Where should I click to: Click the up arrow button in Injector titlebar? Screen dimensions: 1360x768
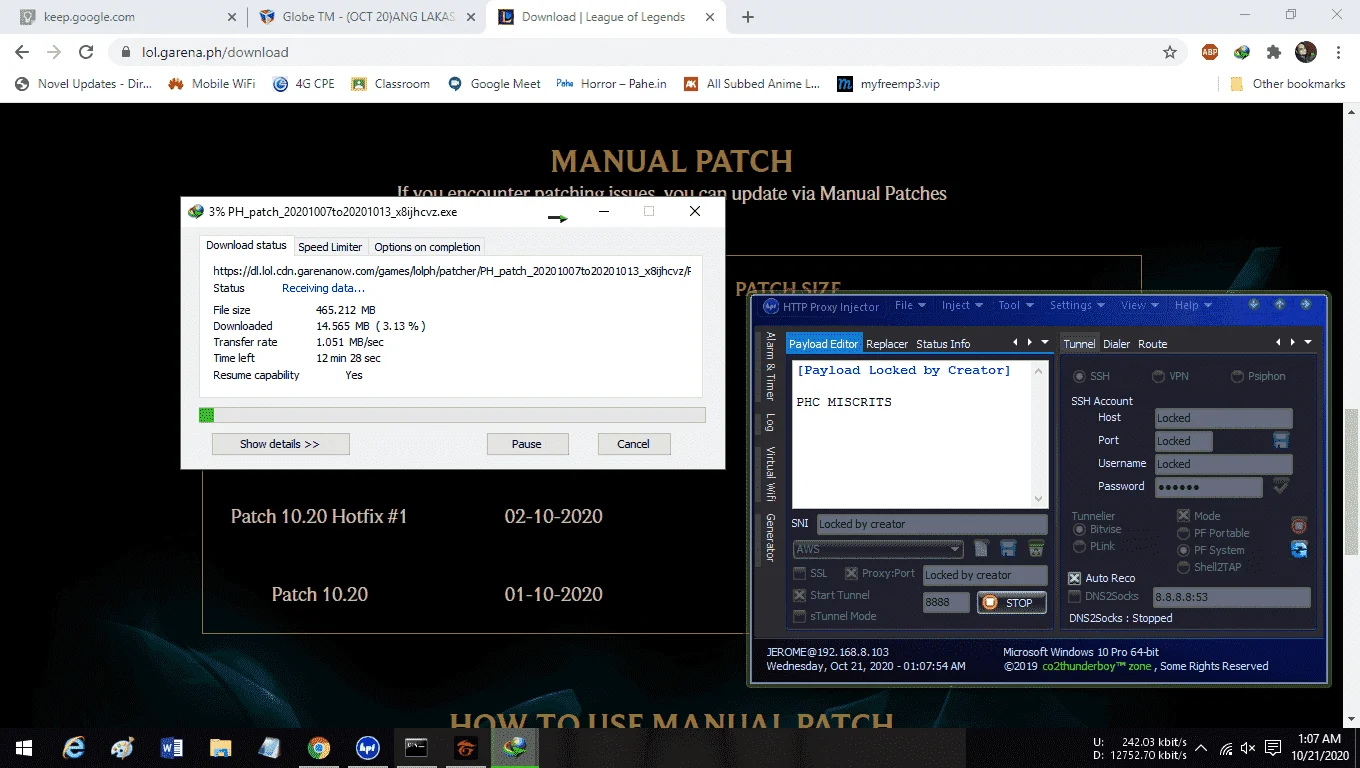click(1279, 305)
